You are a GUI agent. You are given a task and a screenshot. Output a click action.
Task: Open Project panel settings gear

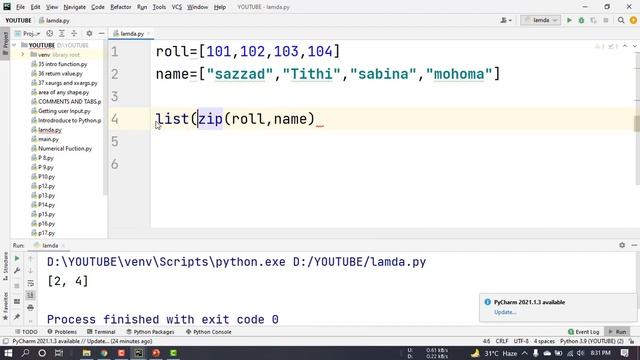click(89, 33)
